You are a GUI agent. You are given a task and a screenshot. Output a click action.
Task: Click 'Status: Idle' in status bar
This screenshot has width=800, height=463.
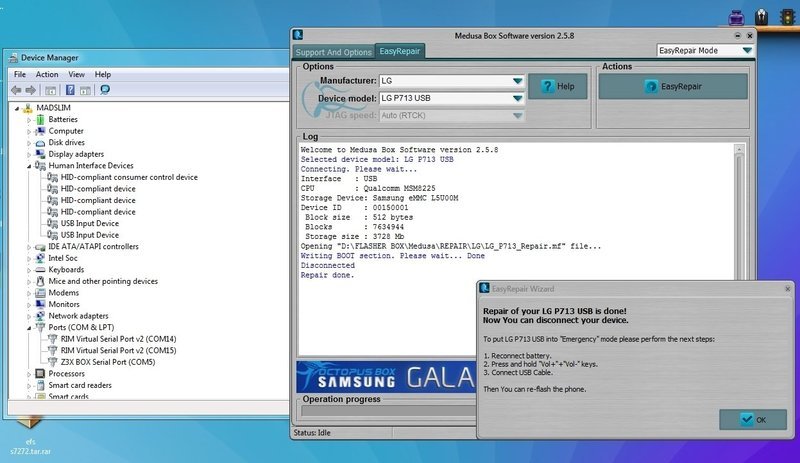tap(312, 433)
